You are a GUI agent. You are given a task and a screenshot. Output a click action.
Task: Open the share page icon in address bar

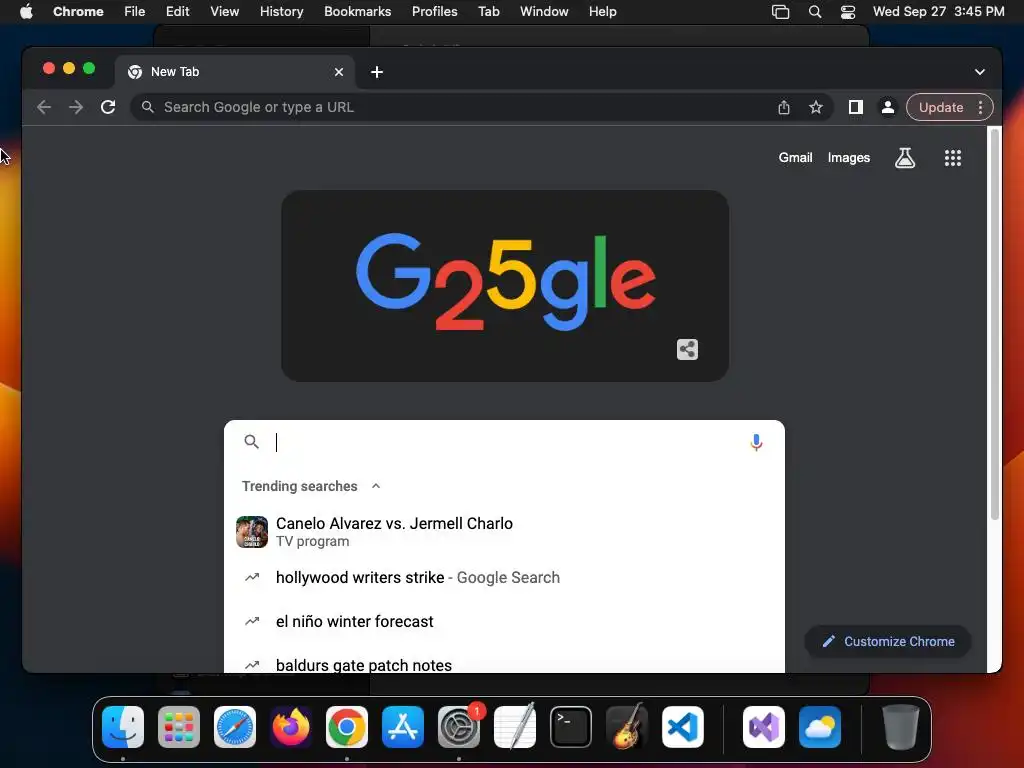pyautogui.click(x=784, y=107)
